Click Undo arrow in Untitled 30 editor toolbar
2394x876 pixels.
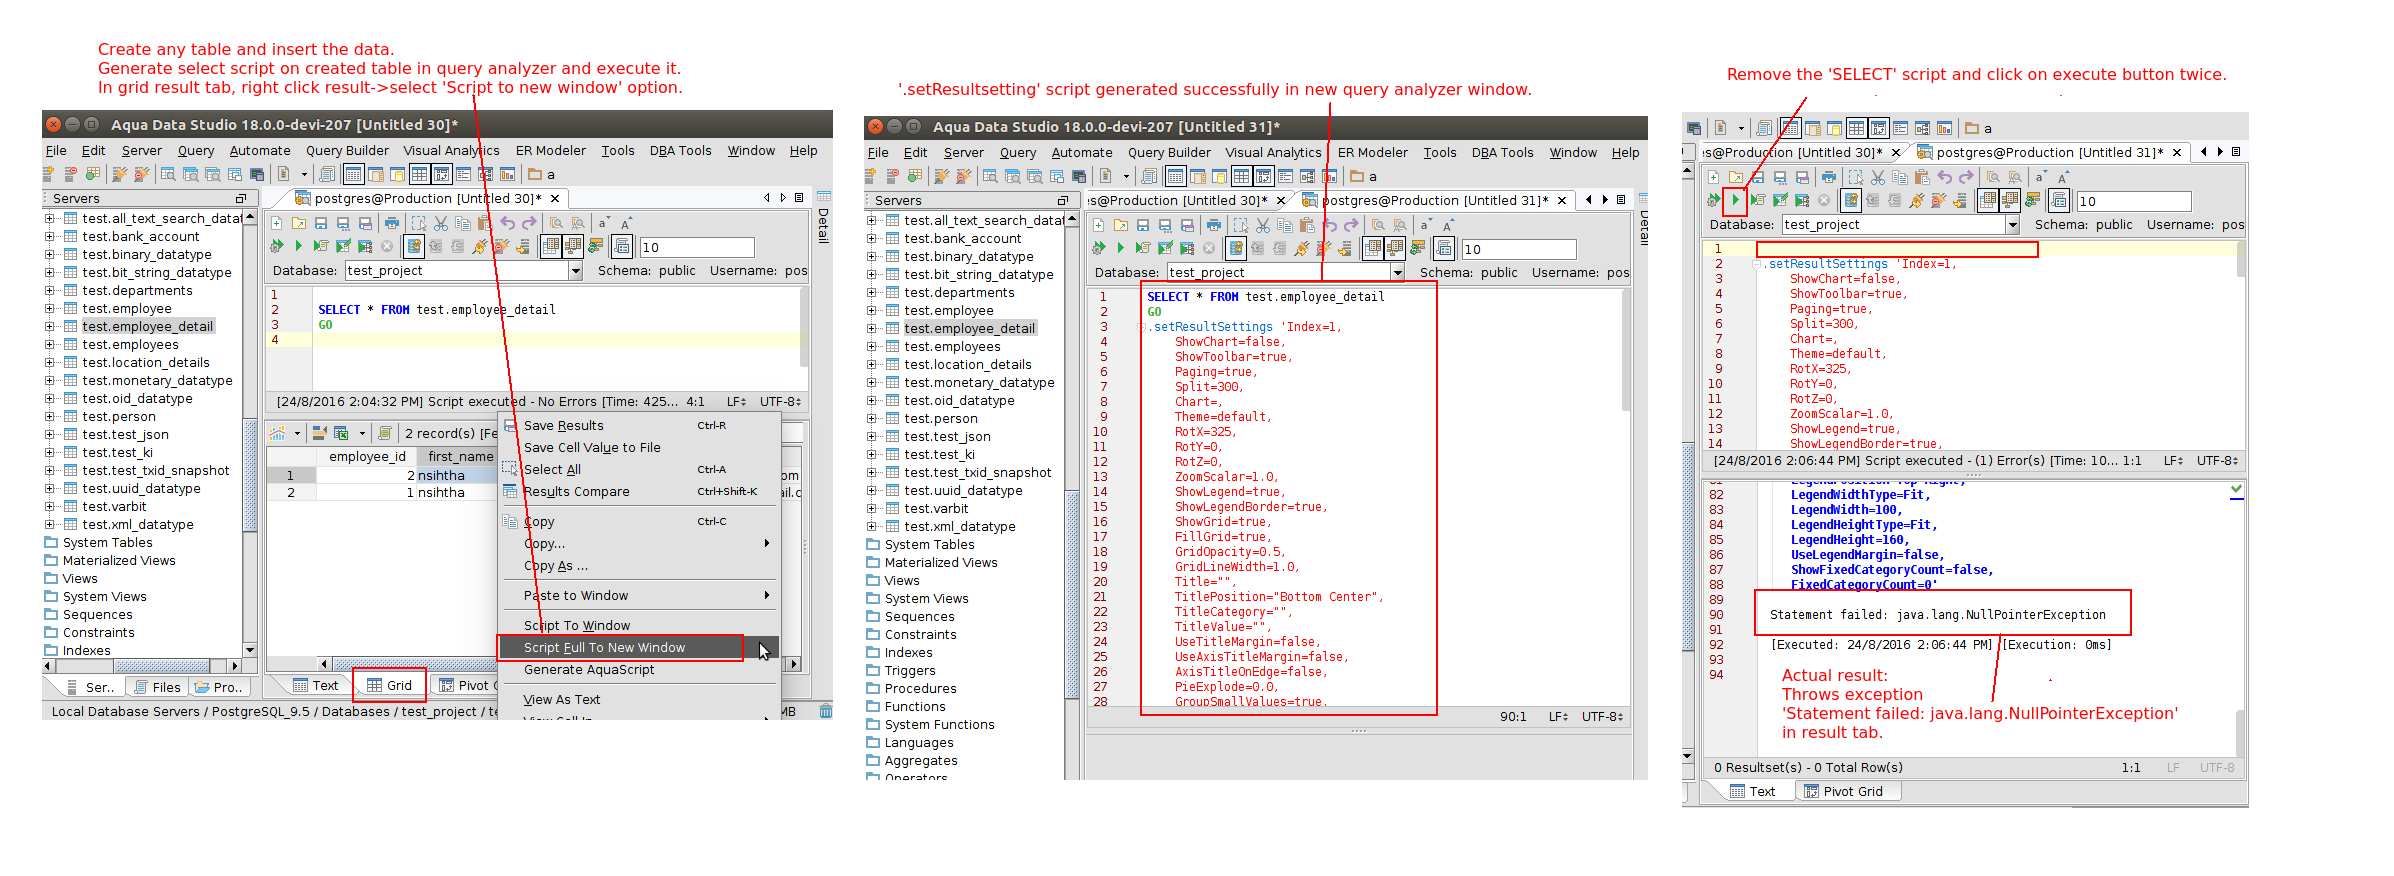coord(507,223)
